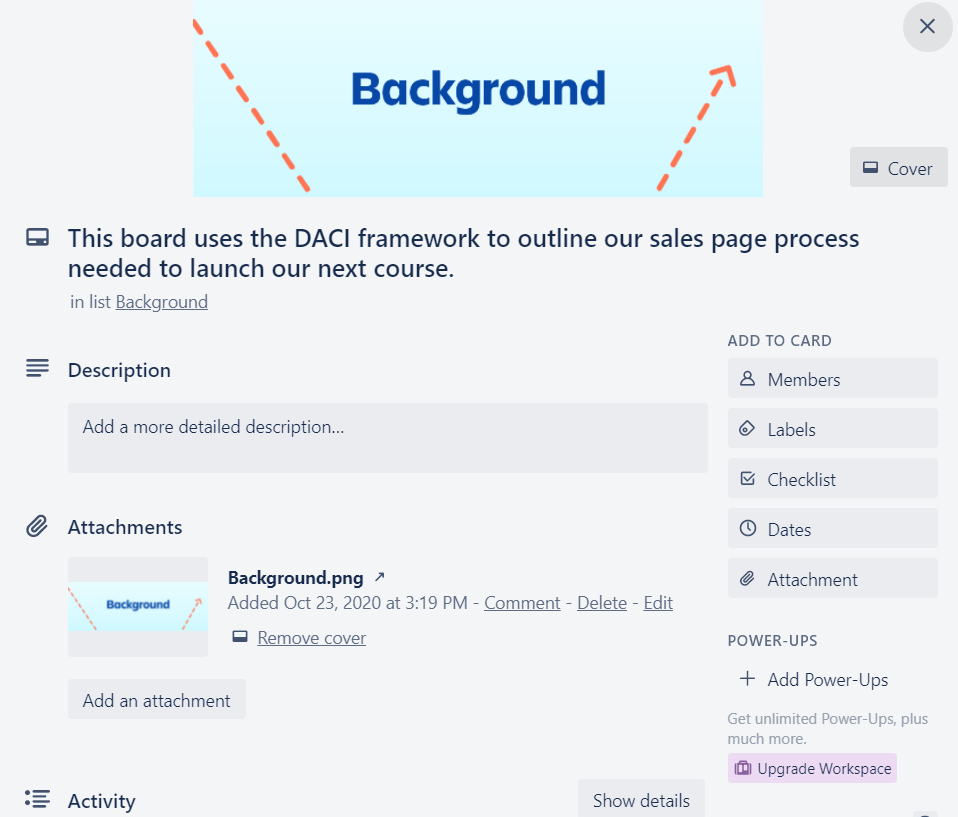Click the Attachments heading
This screenshot has height=817, width=958.
pos(125,527)
